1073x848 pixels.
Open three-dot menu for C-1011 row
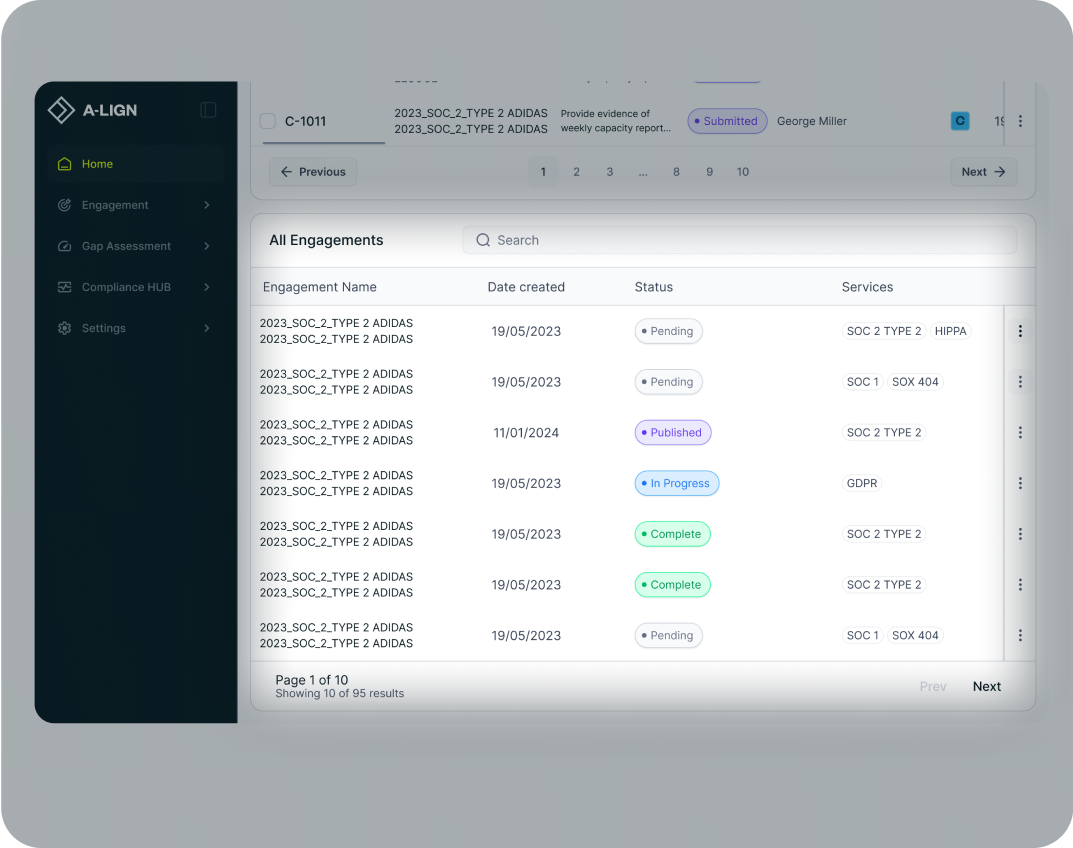(x=1020, y=121)
